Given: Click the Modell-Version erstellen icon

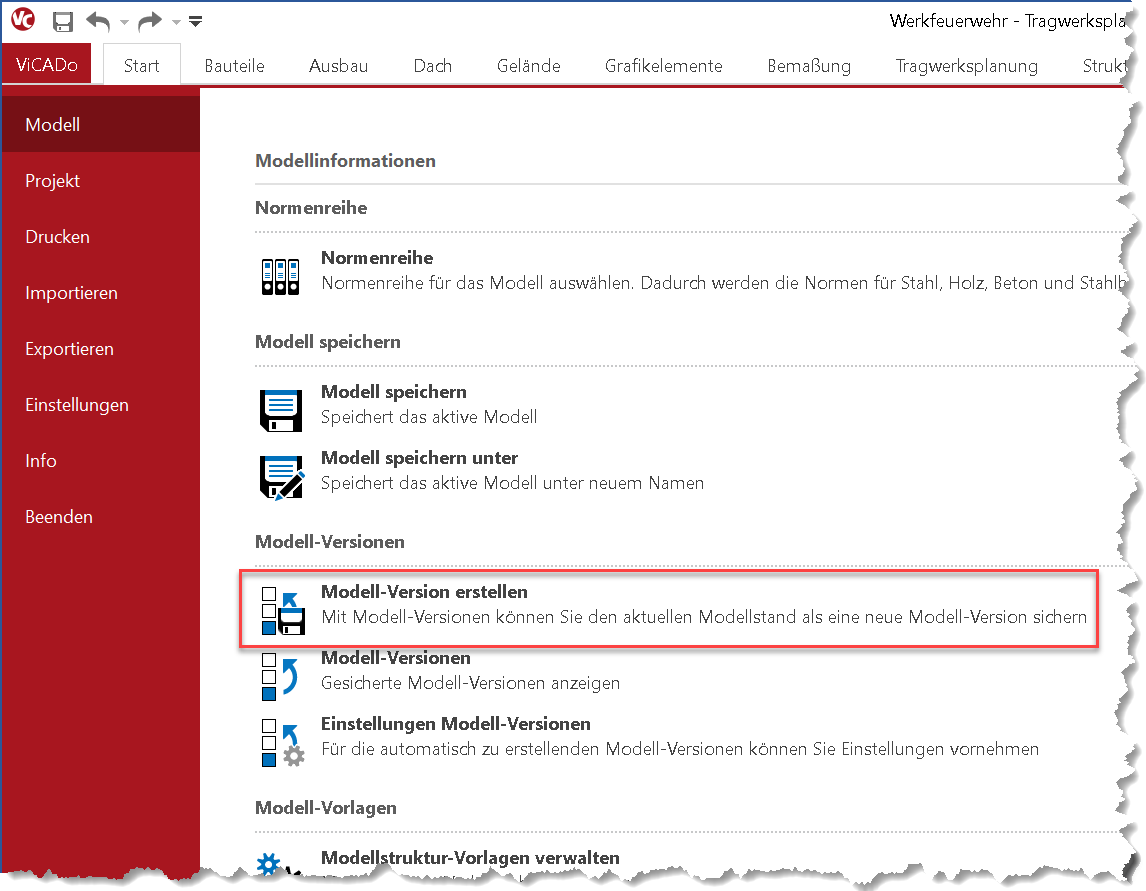Looking at the screenshot, I should pyautogui.click(x=284, y=611).
